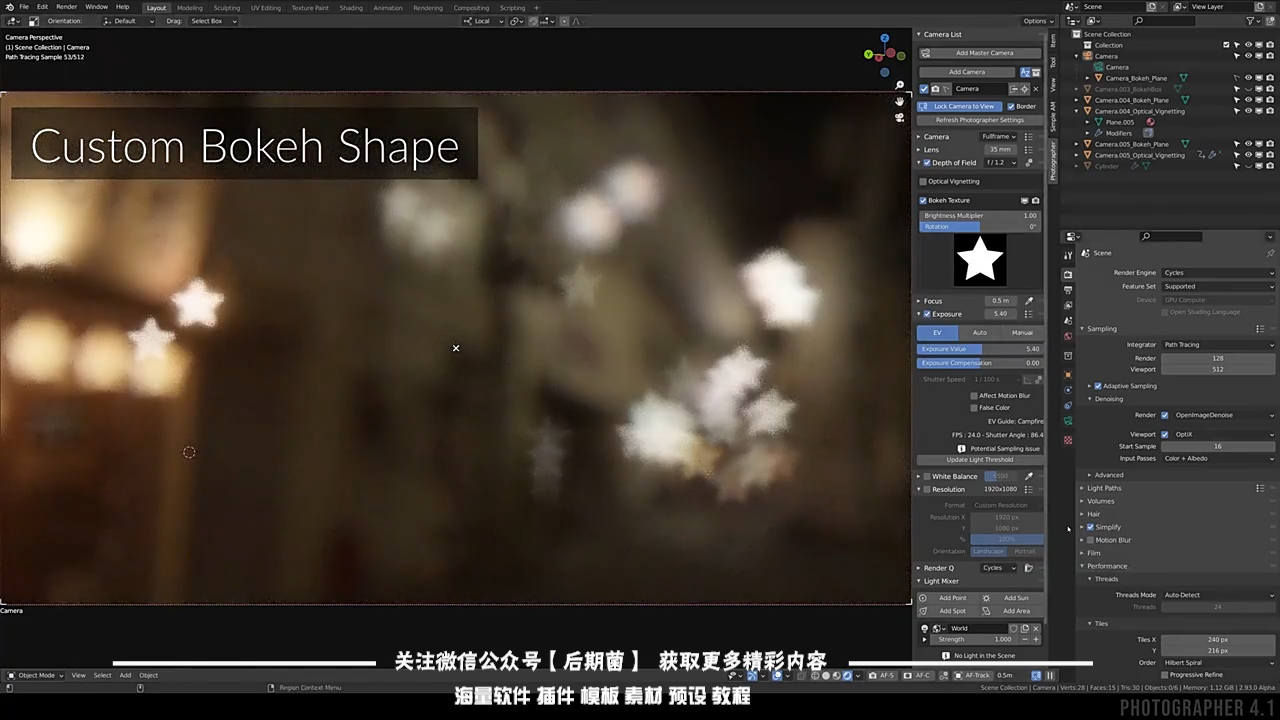Open Threads Mode Auto-Detect dropdown

pos(1218,595)
